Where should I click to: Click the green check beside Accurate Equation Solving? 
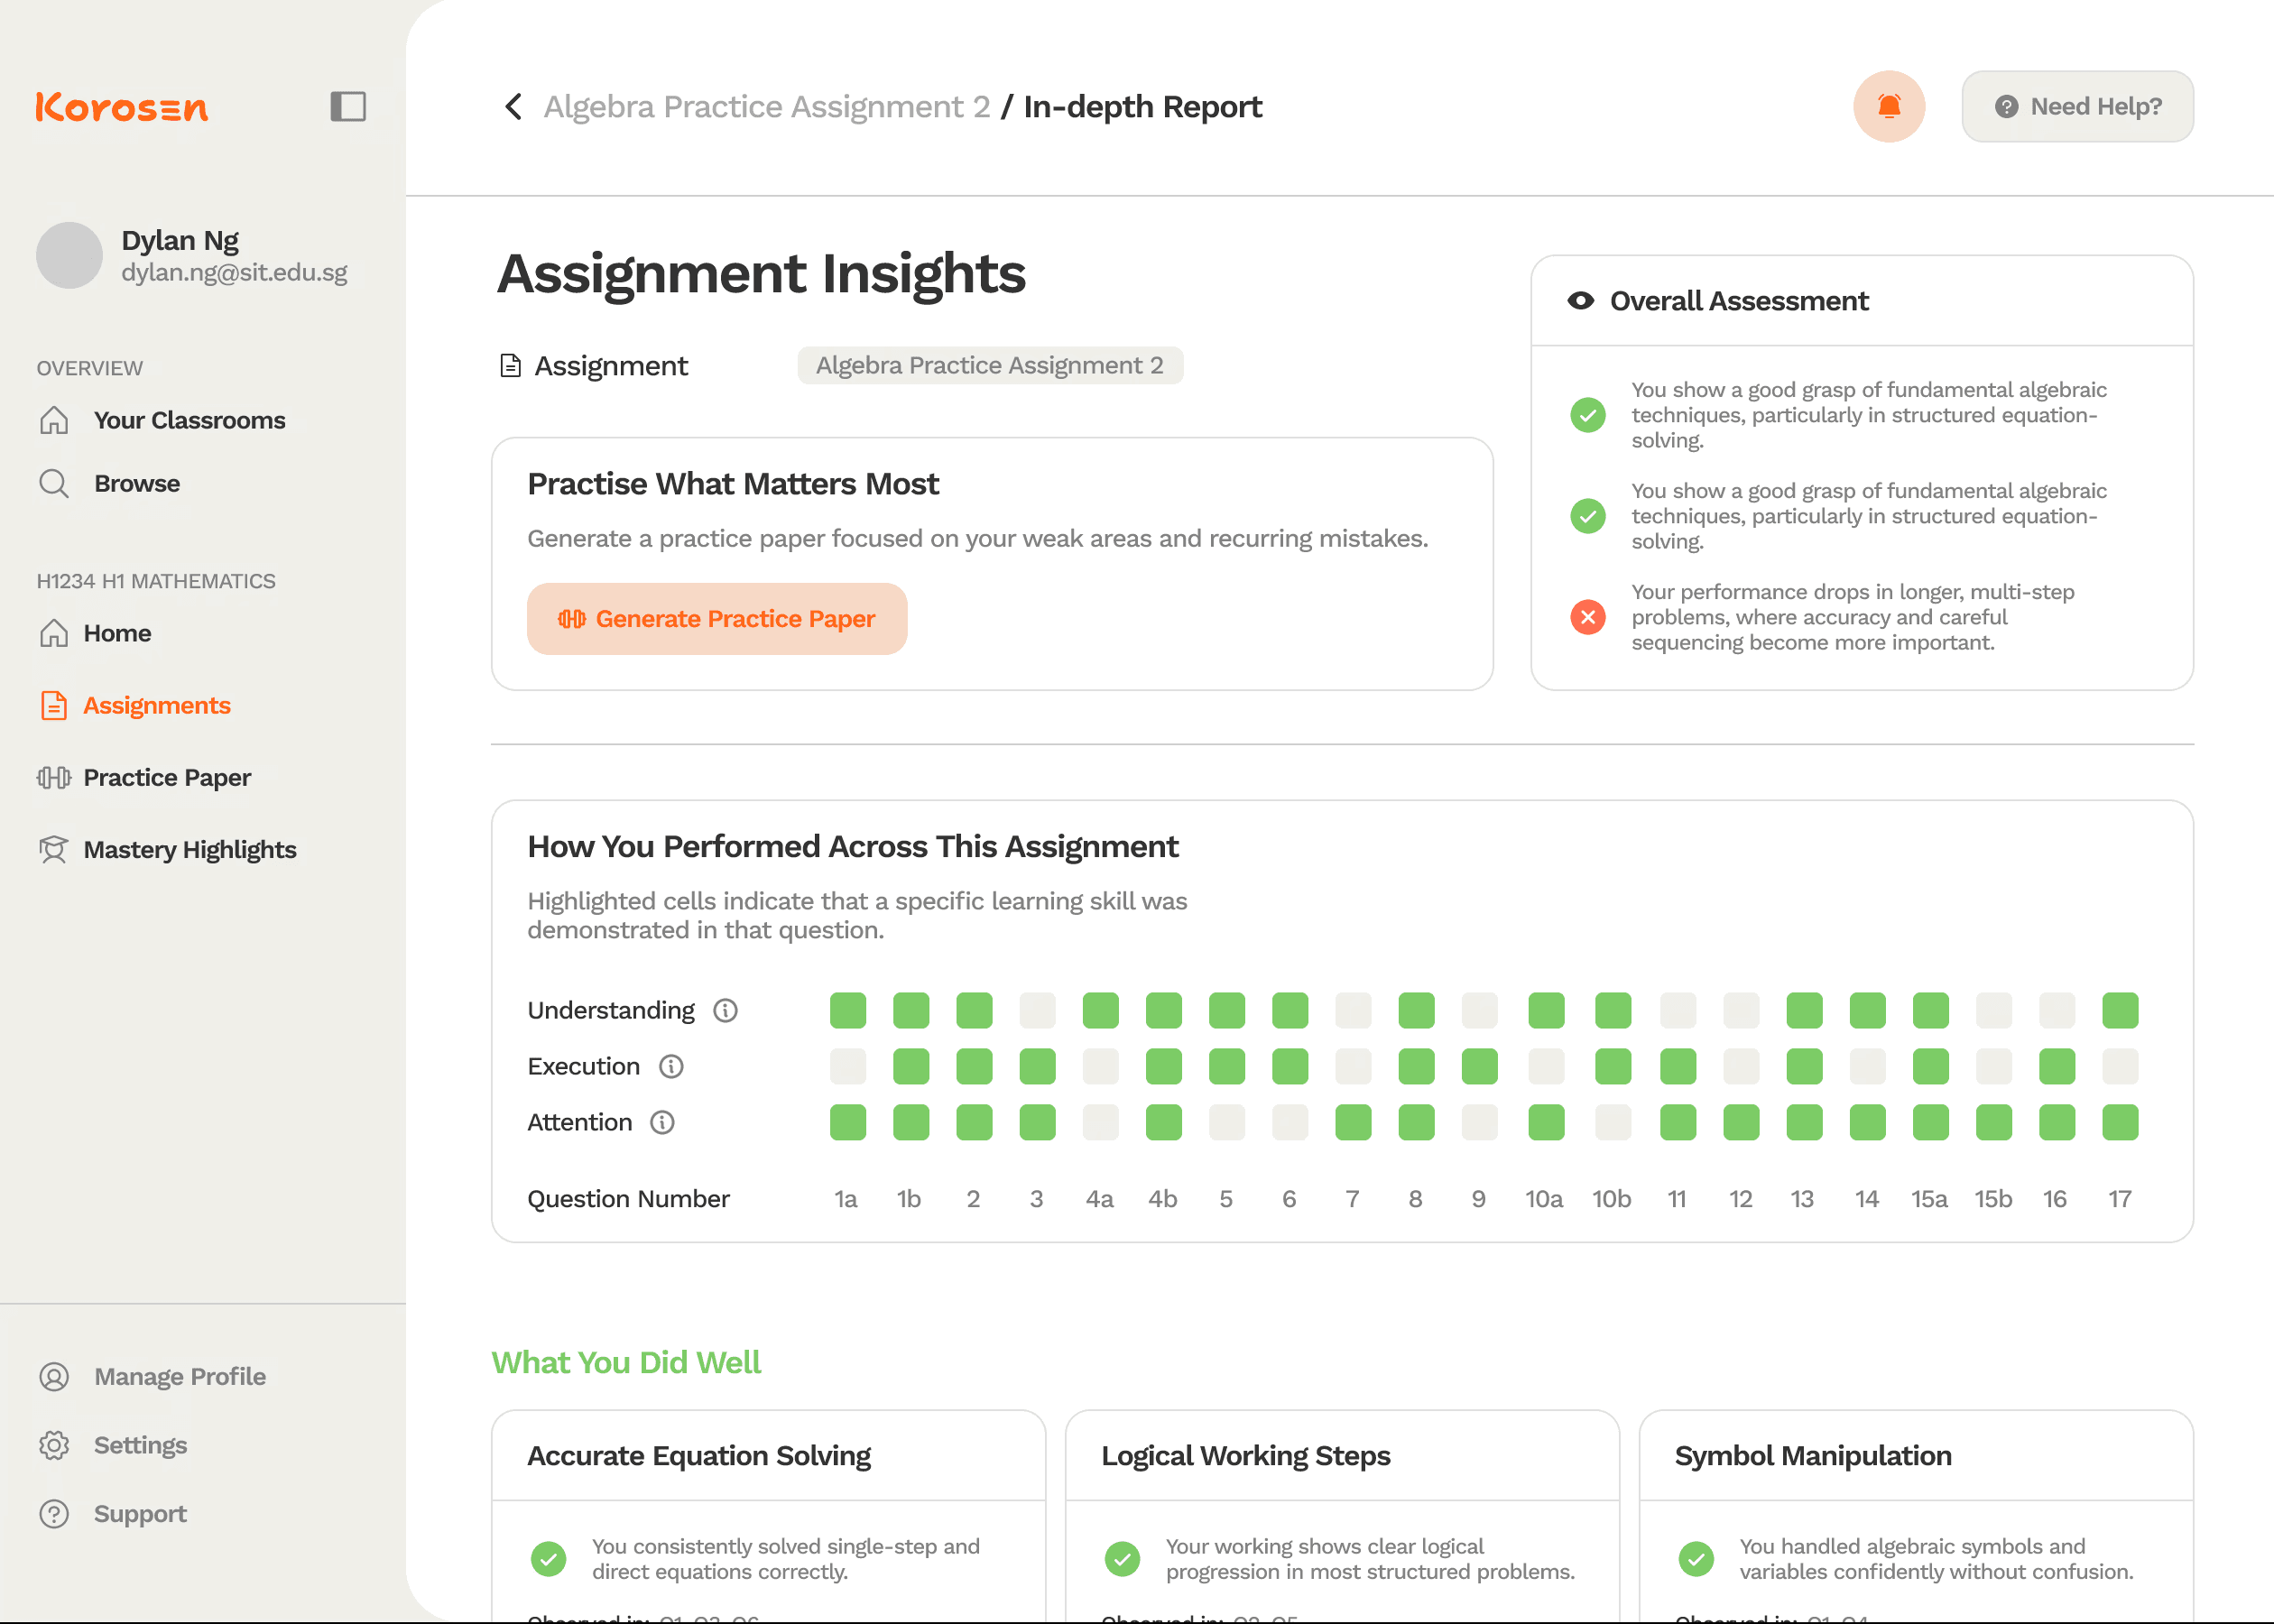pos(549,1557)
